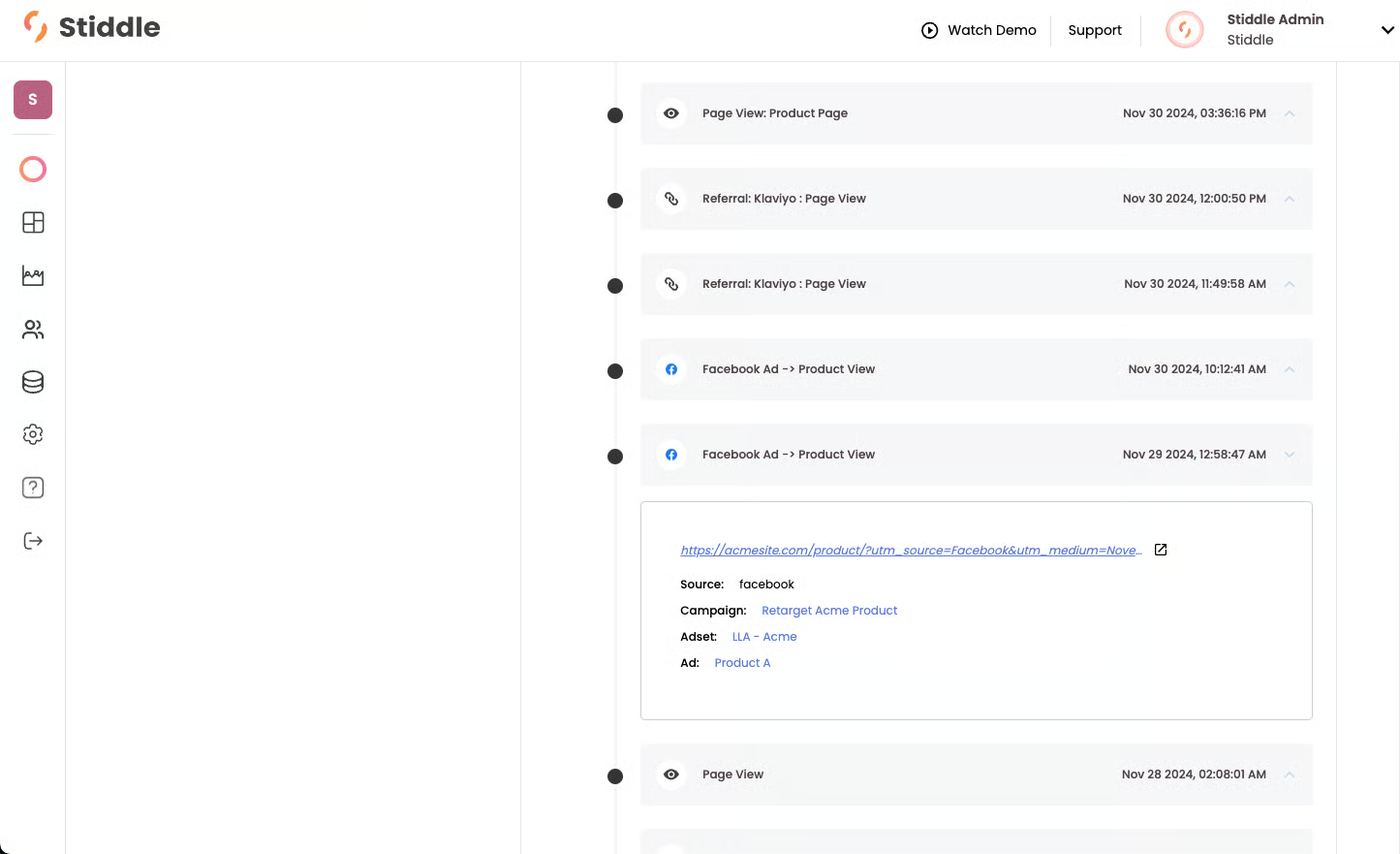1400x854 pixels.
Task: Open the database icon in the sidebar
Action: click(x=33, y=382)
